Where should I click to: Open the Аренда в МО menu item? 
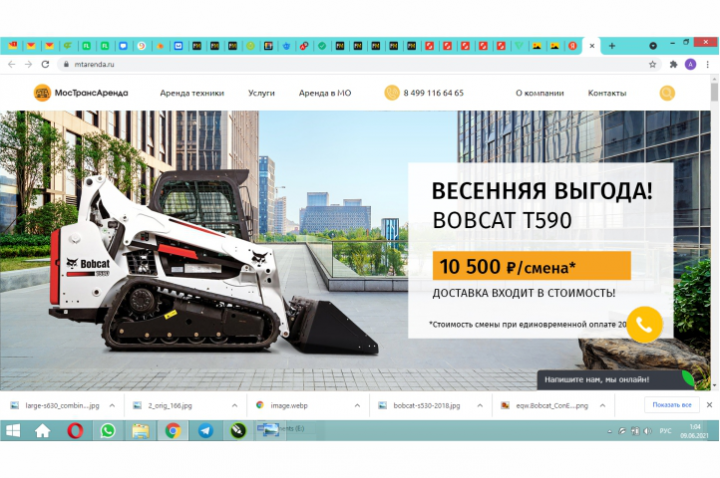[x=325, y=93]
